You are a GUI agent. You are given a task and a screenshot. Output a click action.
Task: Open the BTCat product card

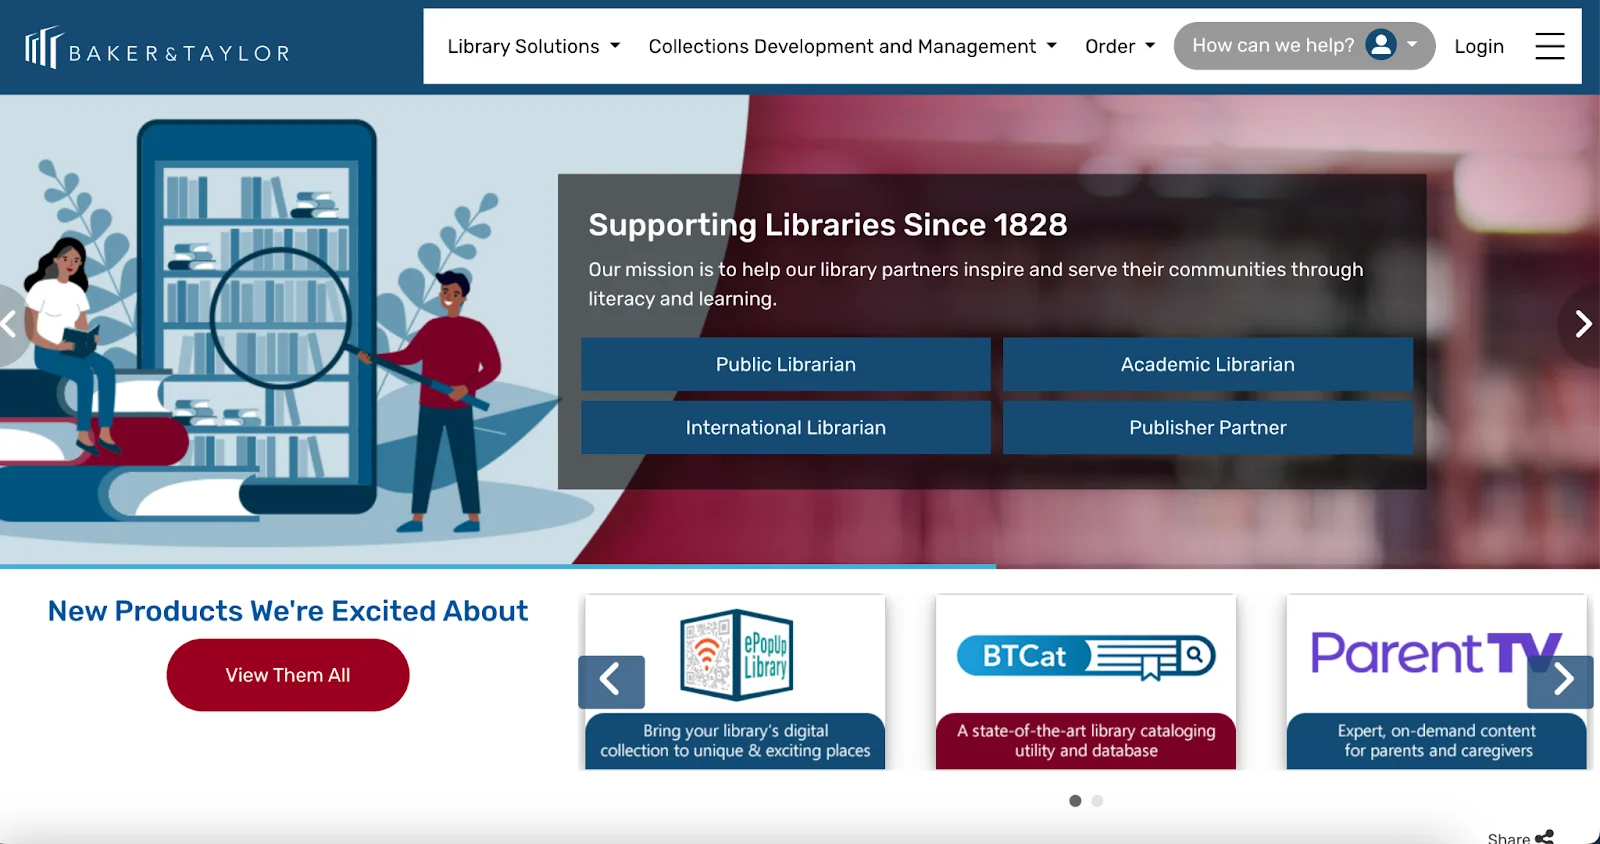click(1085, 682)
